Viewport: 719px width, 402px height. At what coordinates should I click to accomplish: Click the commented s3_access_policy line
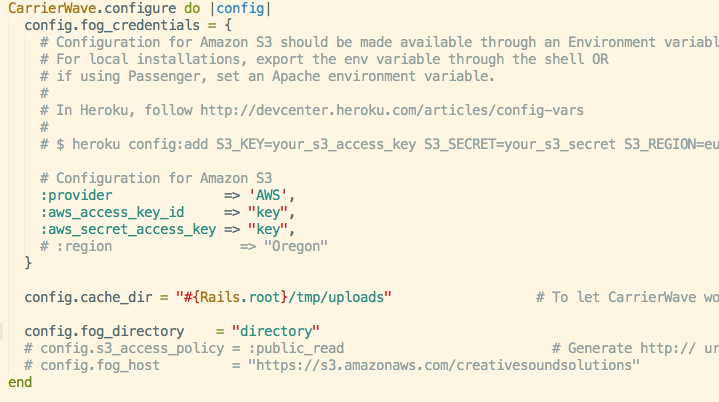pos(184,348)
